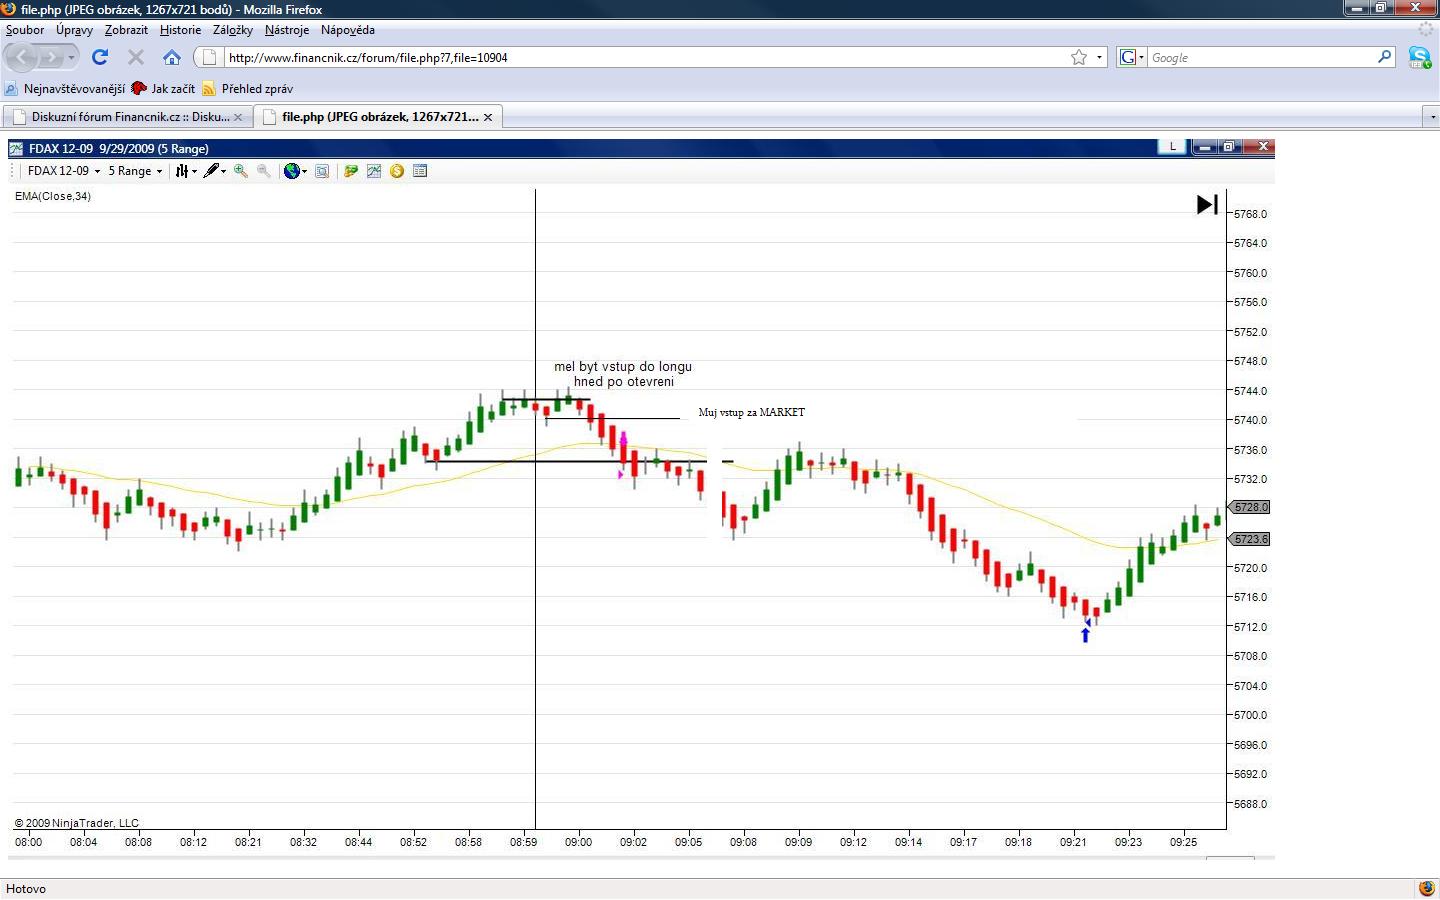Click the 'mel byt vstup do longu' annotation
The height and width of the screenshot is (900, 1440).
tap(623, 367)
